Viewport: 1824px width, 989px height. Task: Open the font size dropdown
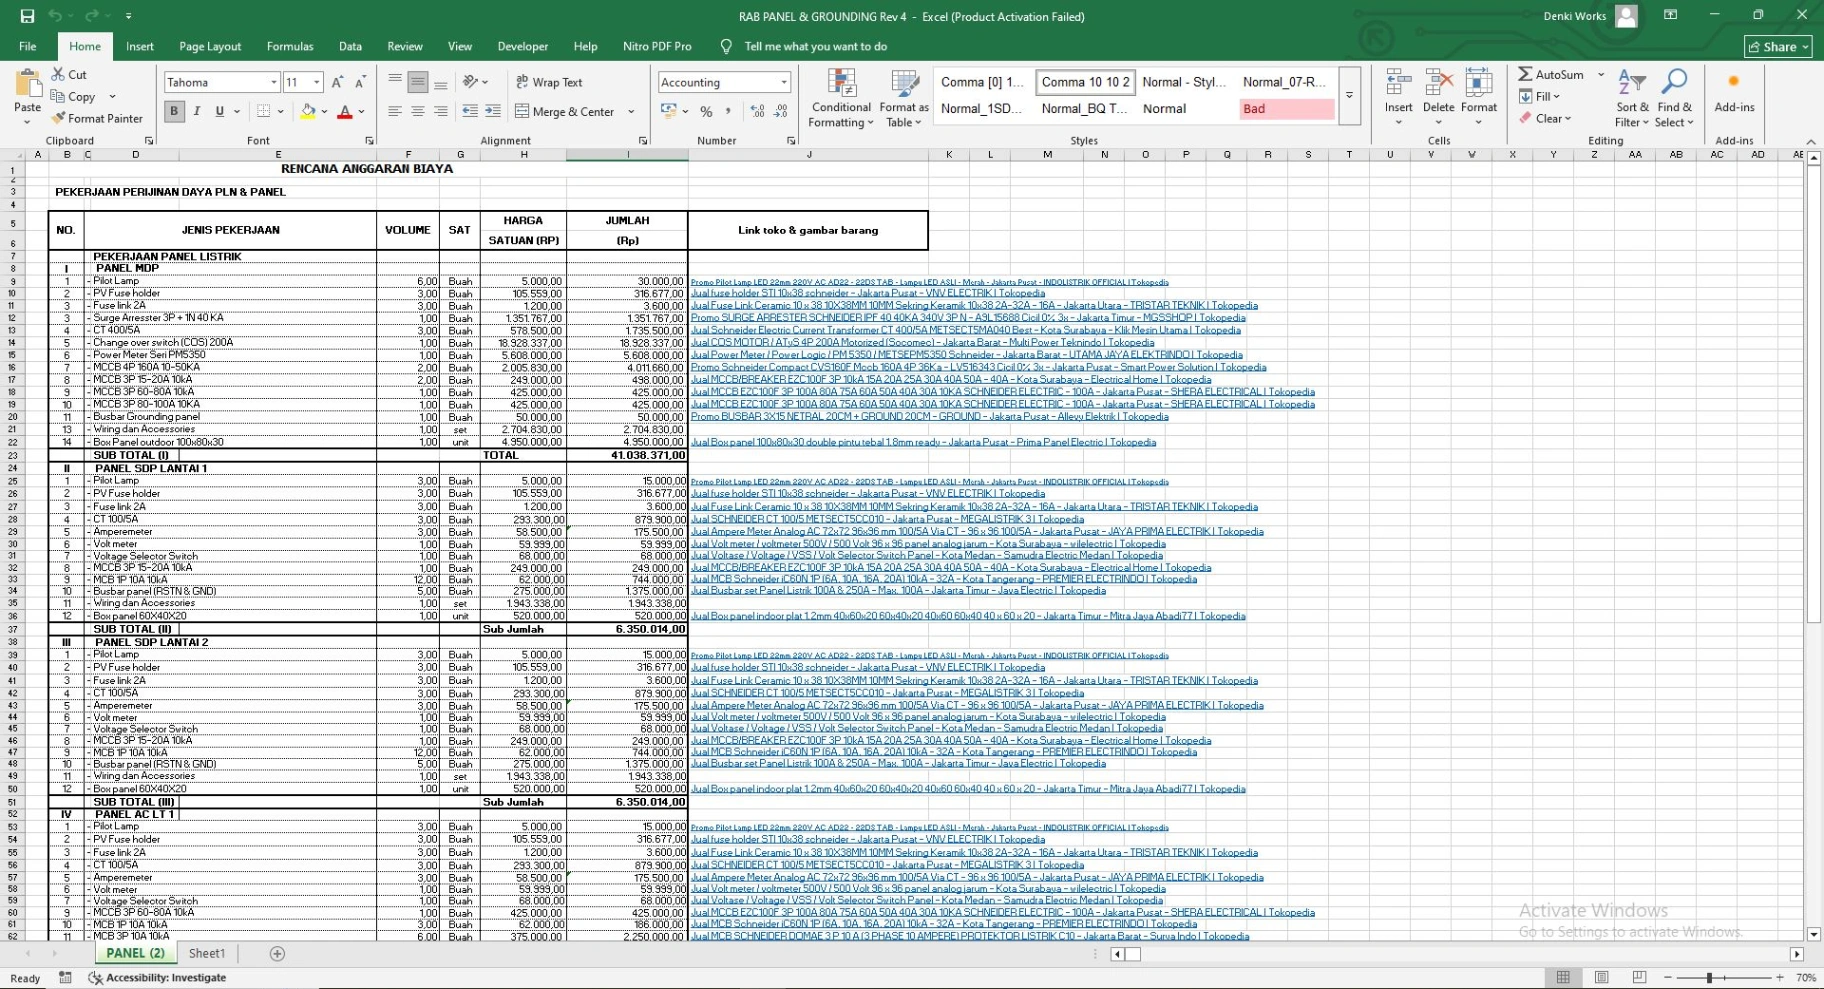317,82
